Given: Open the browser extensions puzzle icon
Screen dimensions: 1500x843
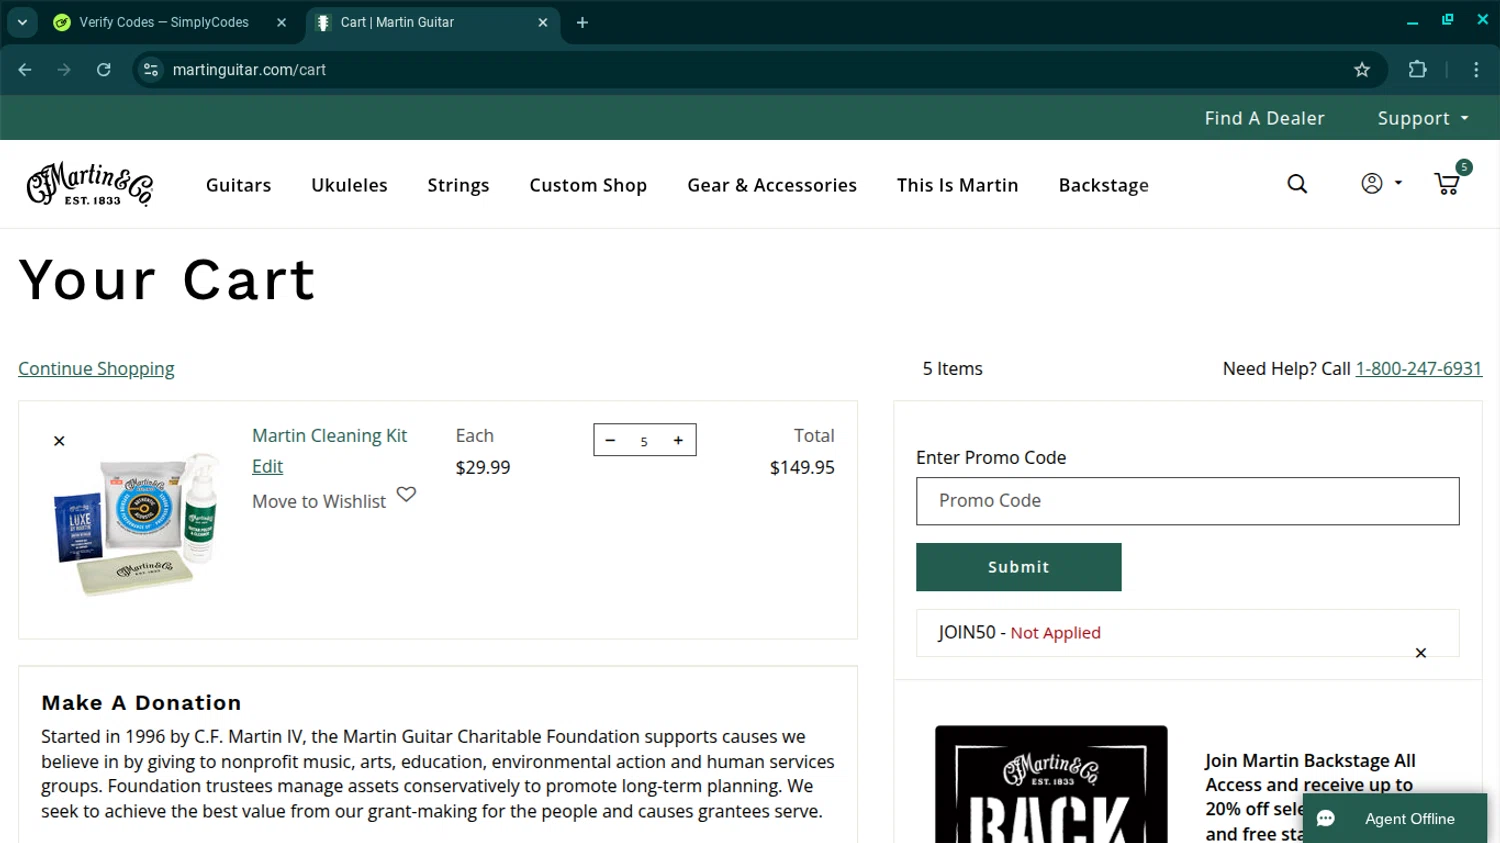Looking at the screenshot, I should (1417, 70).
